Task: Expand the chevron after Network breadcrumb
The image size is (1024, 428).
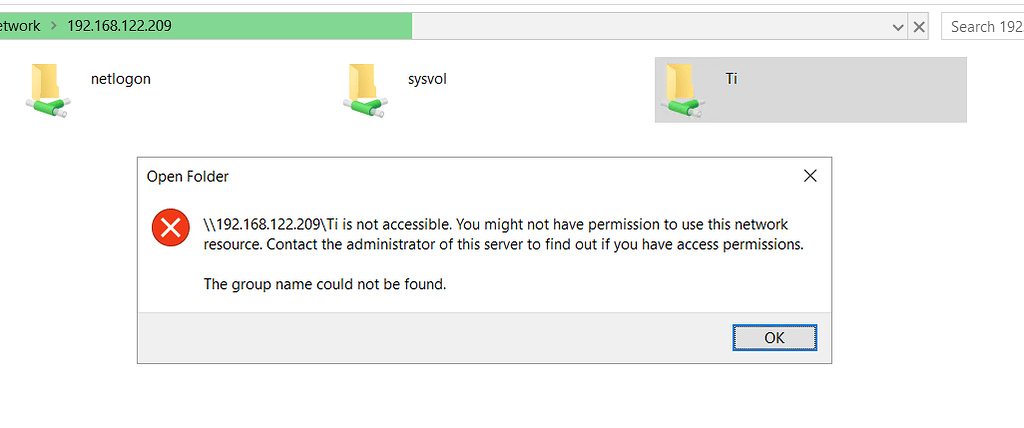Action: tap(53, 26)
